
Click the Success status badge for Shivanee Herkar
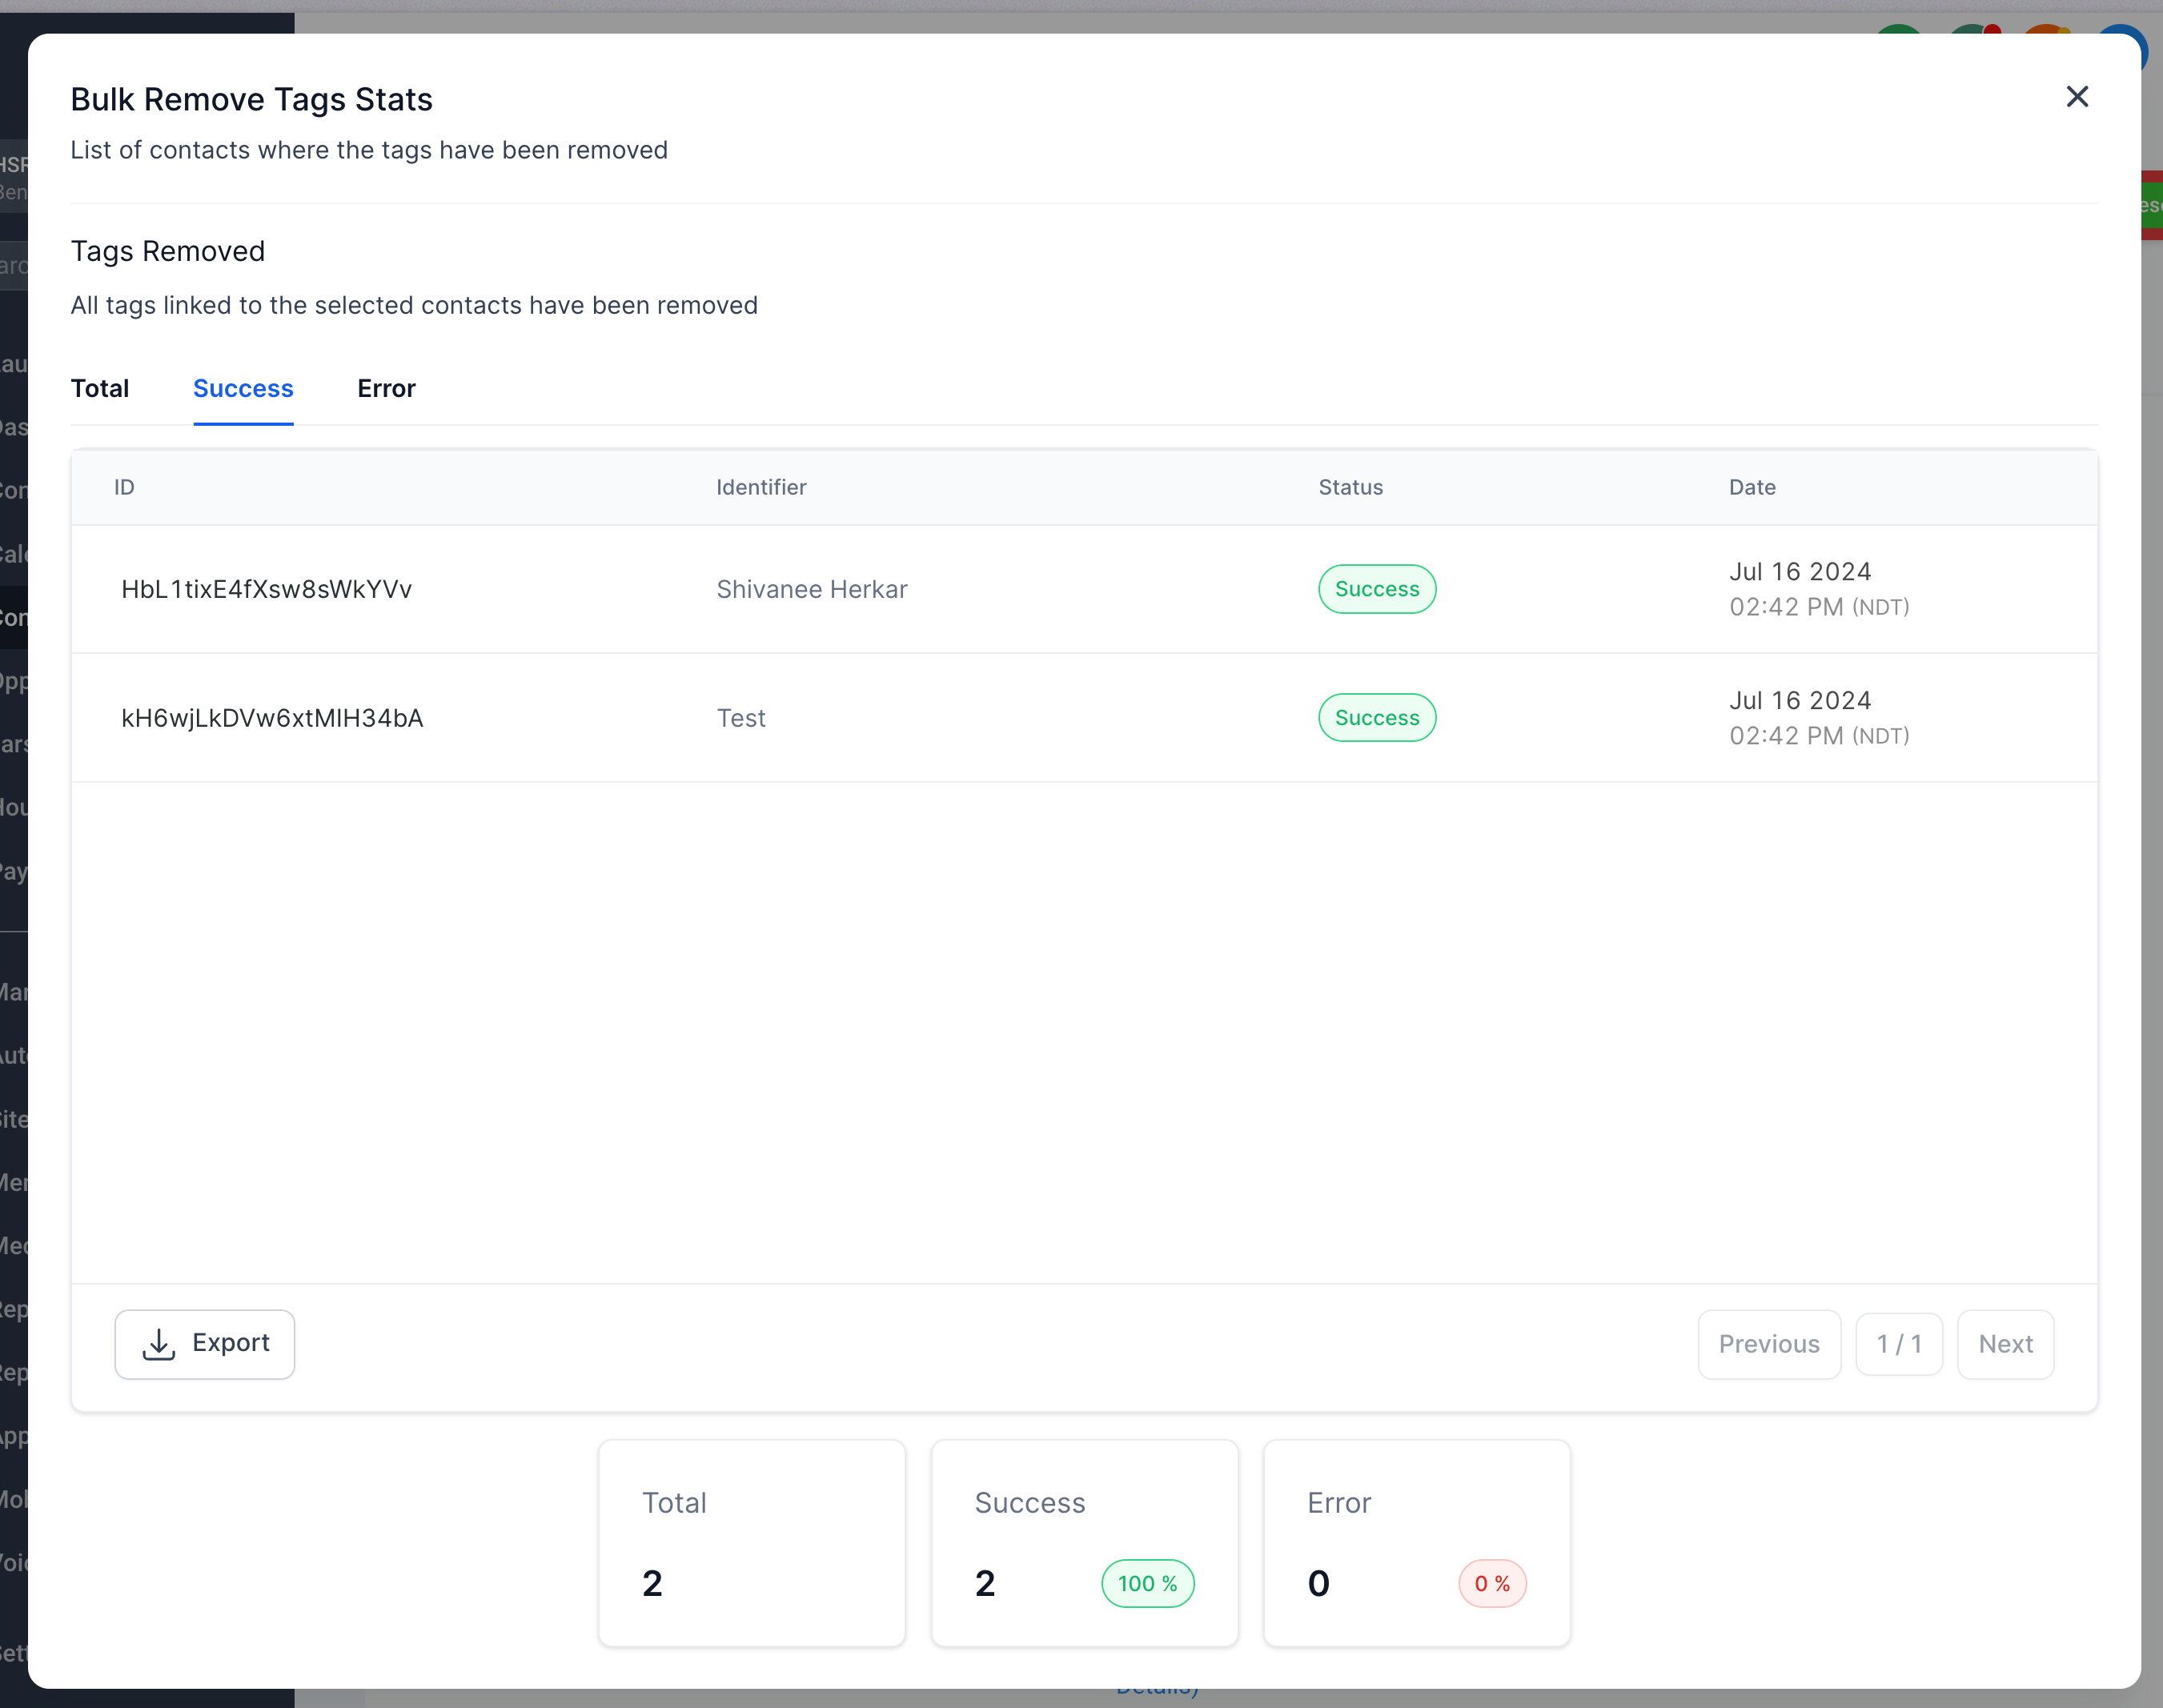coord(1376,588)
